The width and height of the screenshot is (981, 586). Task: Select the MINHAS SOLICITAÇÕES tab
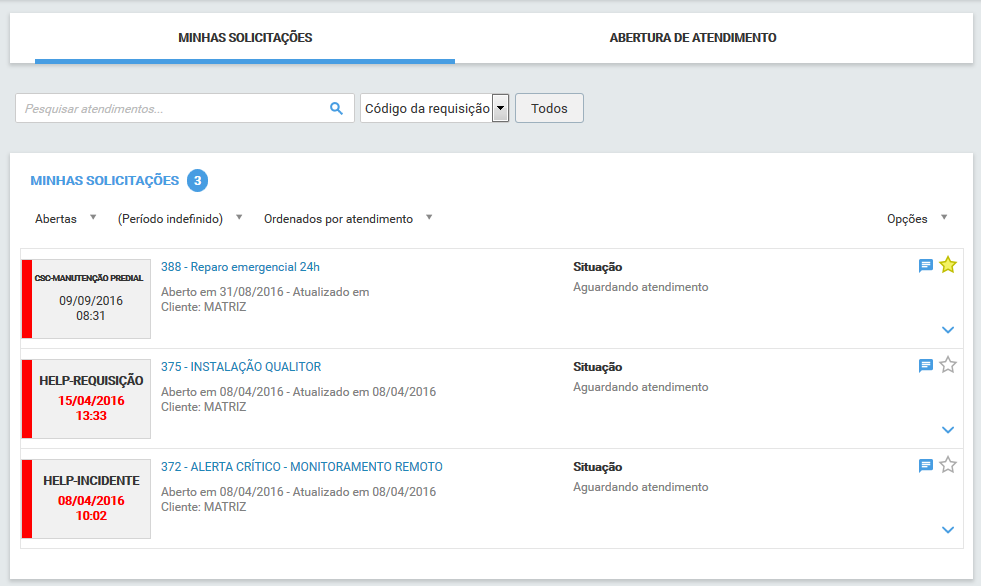pos(244,37)
